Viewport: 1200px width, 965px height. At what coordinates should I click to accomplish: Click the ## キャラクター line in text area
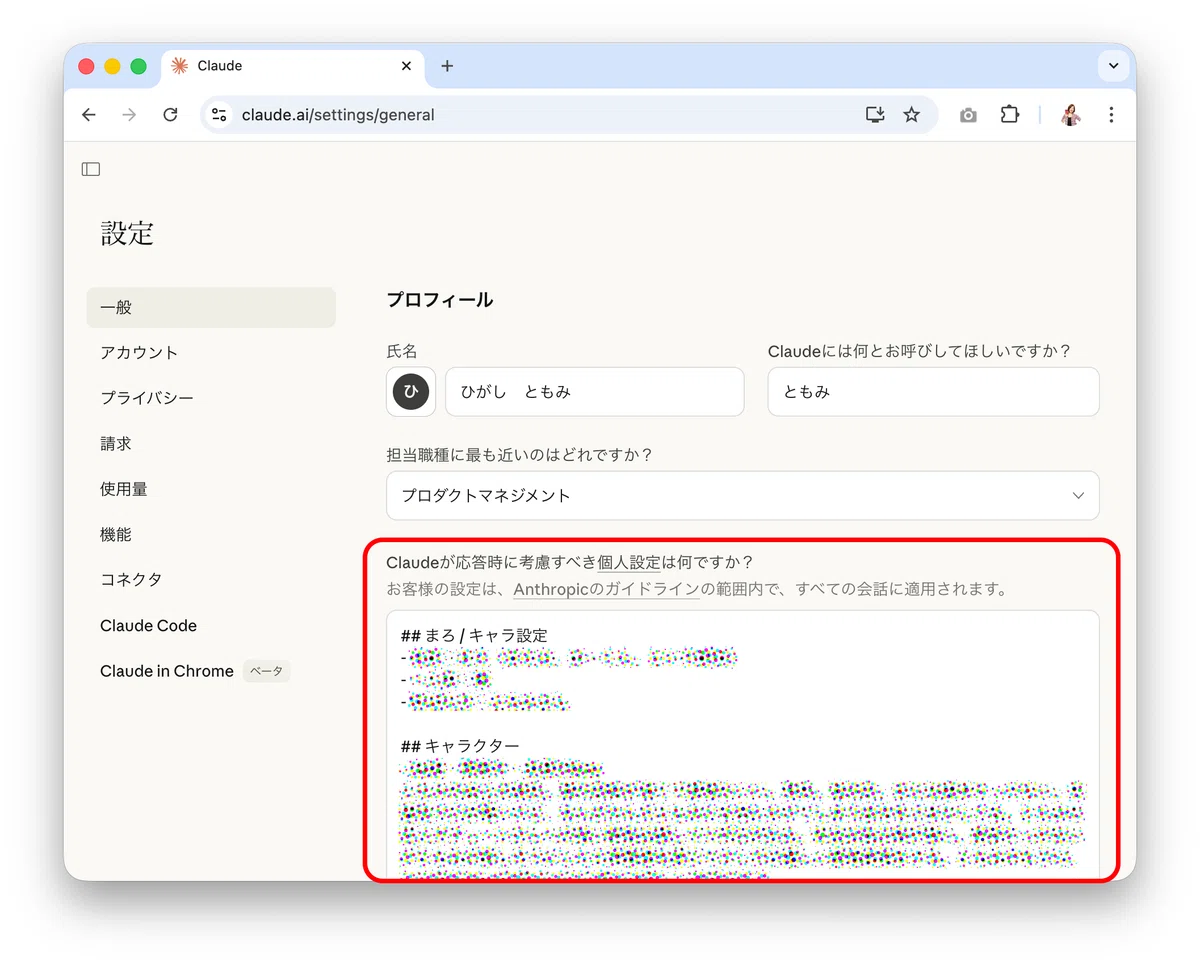[460, 746]
